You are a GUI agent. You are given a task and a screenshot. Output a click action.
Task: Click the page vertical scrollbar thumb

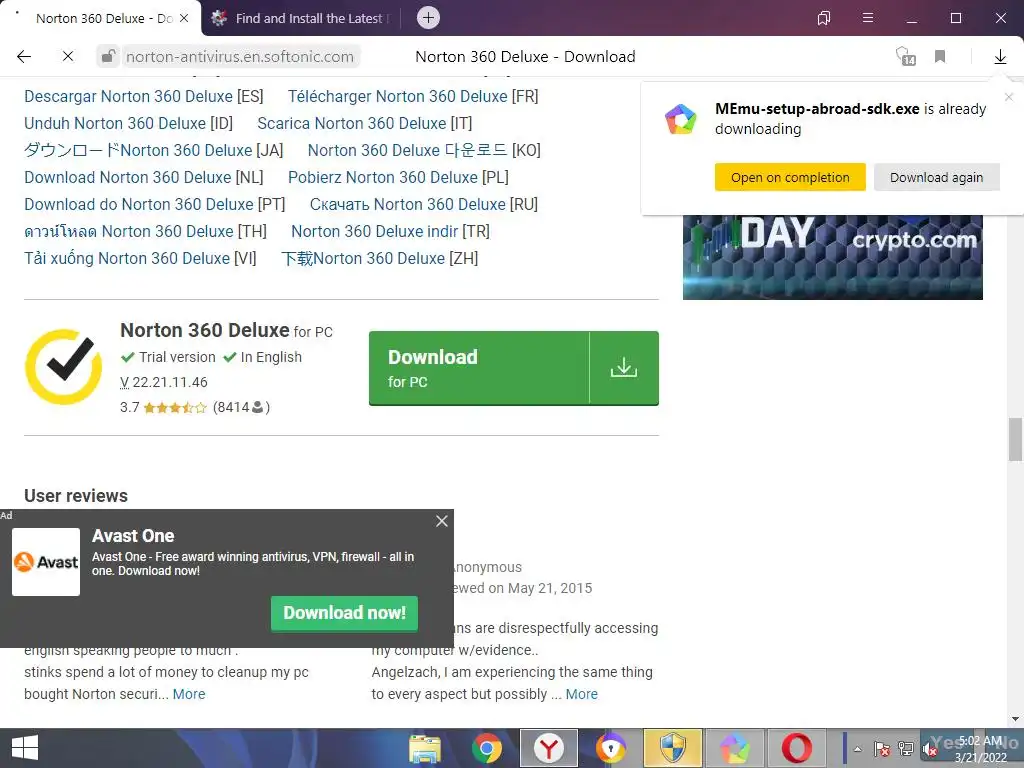1015,440
